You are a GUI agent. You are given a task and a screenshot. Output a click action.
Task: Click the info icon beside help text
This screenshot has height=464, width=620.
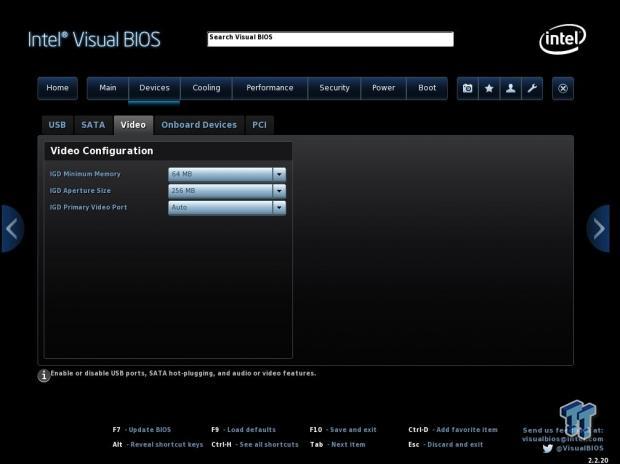click(x=43, y=375)
